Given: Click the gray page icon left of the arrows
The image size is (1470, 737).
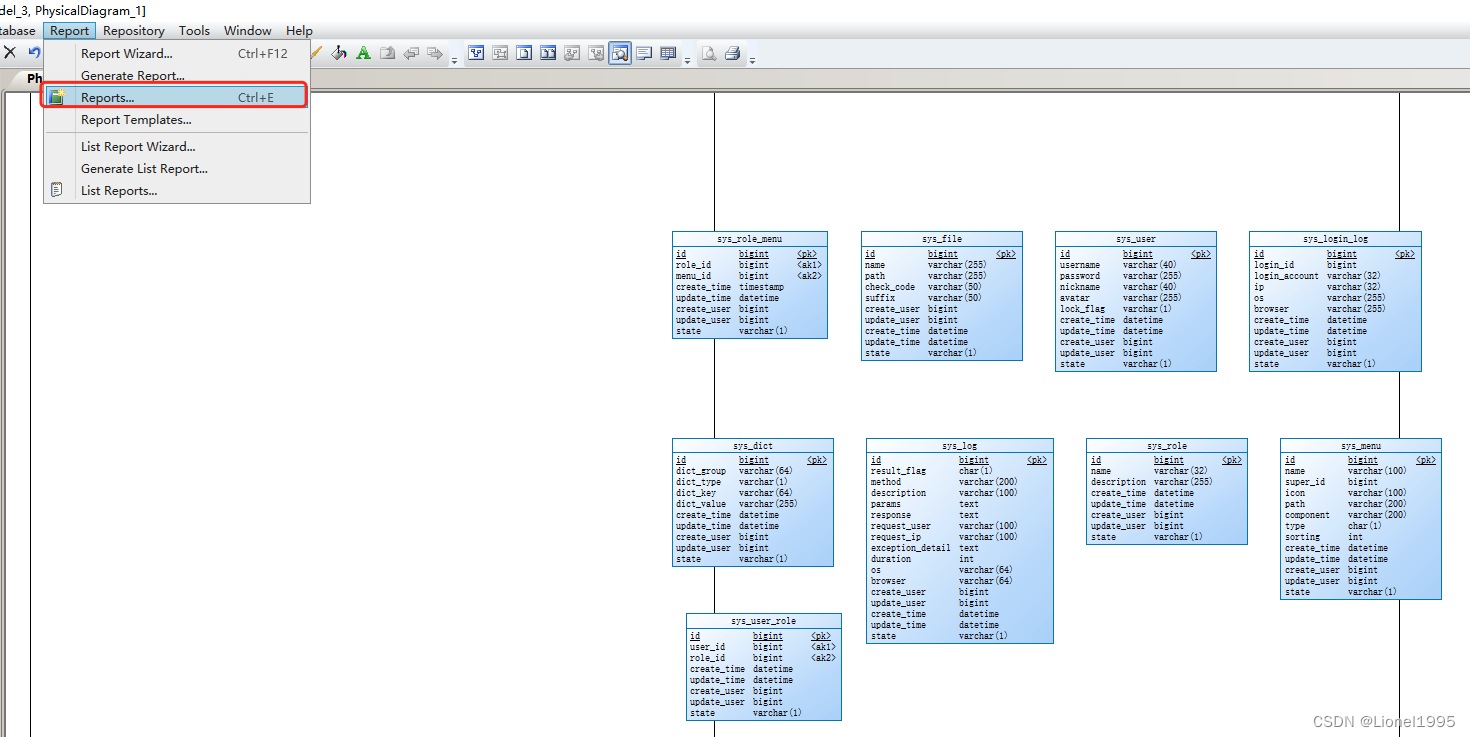Looking at the screenshot, I should pyautogui.click(x=387, y=53).
